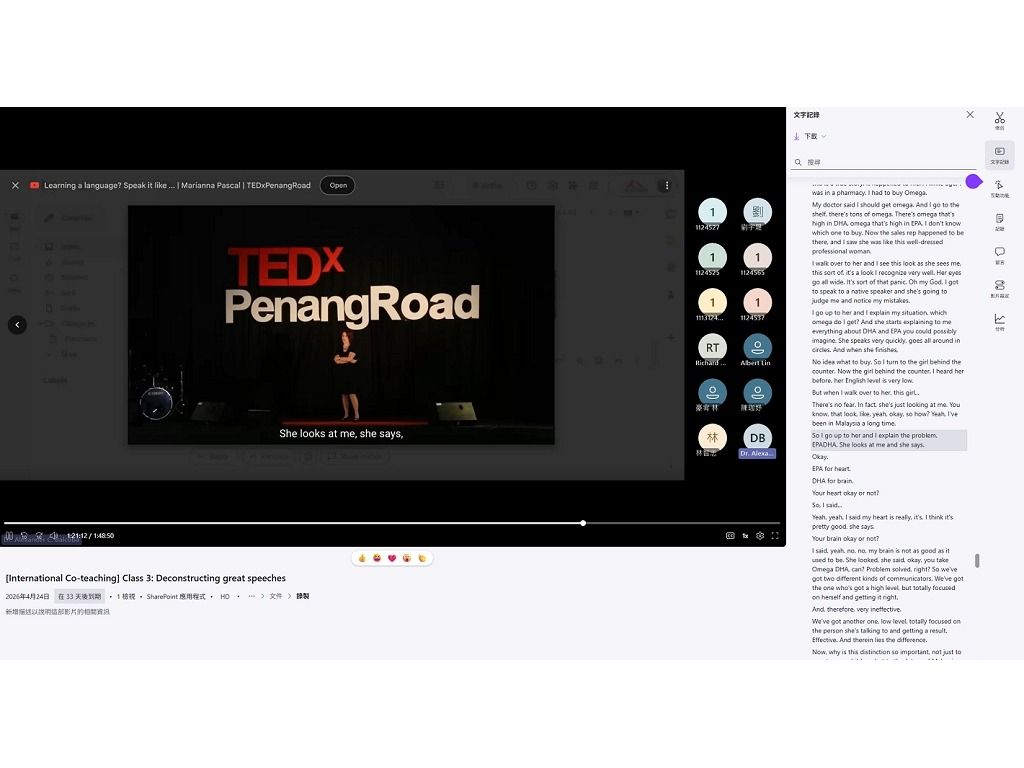Click the playback progress bar handle
This screenshot has width=1024, height=768.
[x=583, y=523]
